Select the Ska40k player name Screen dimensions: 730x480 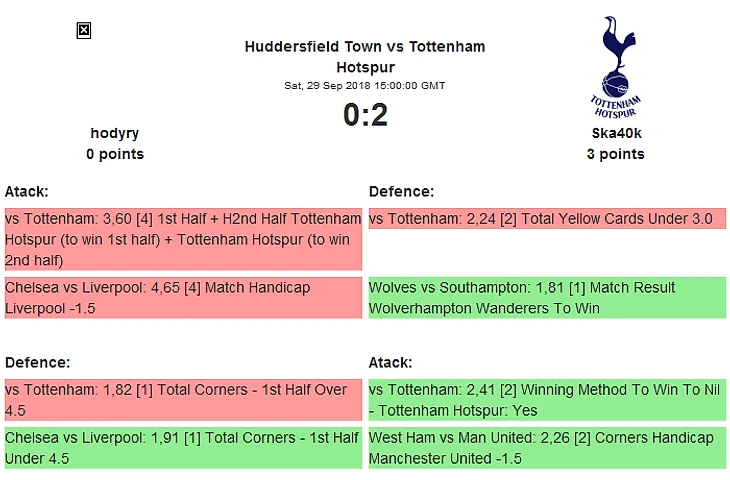[616, 133]
